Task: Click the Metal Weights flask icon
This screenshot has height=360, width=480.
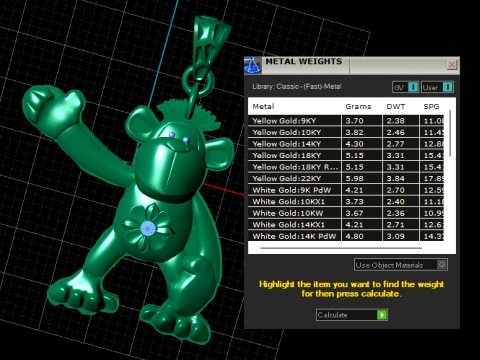Action: pos(252,65)
